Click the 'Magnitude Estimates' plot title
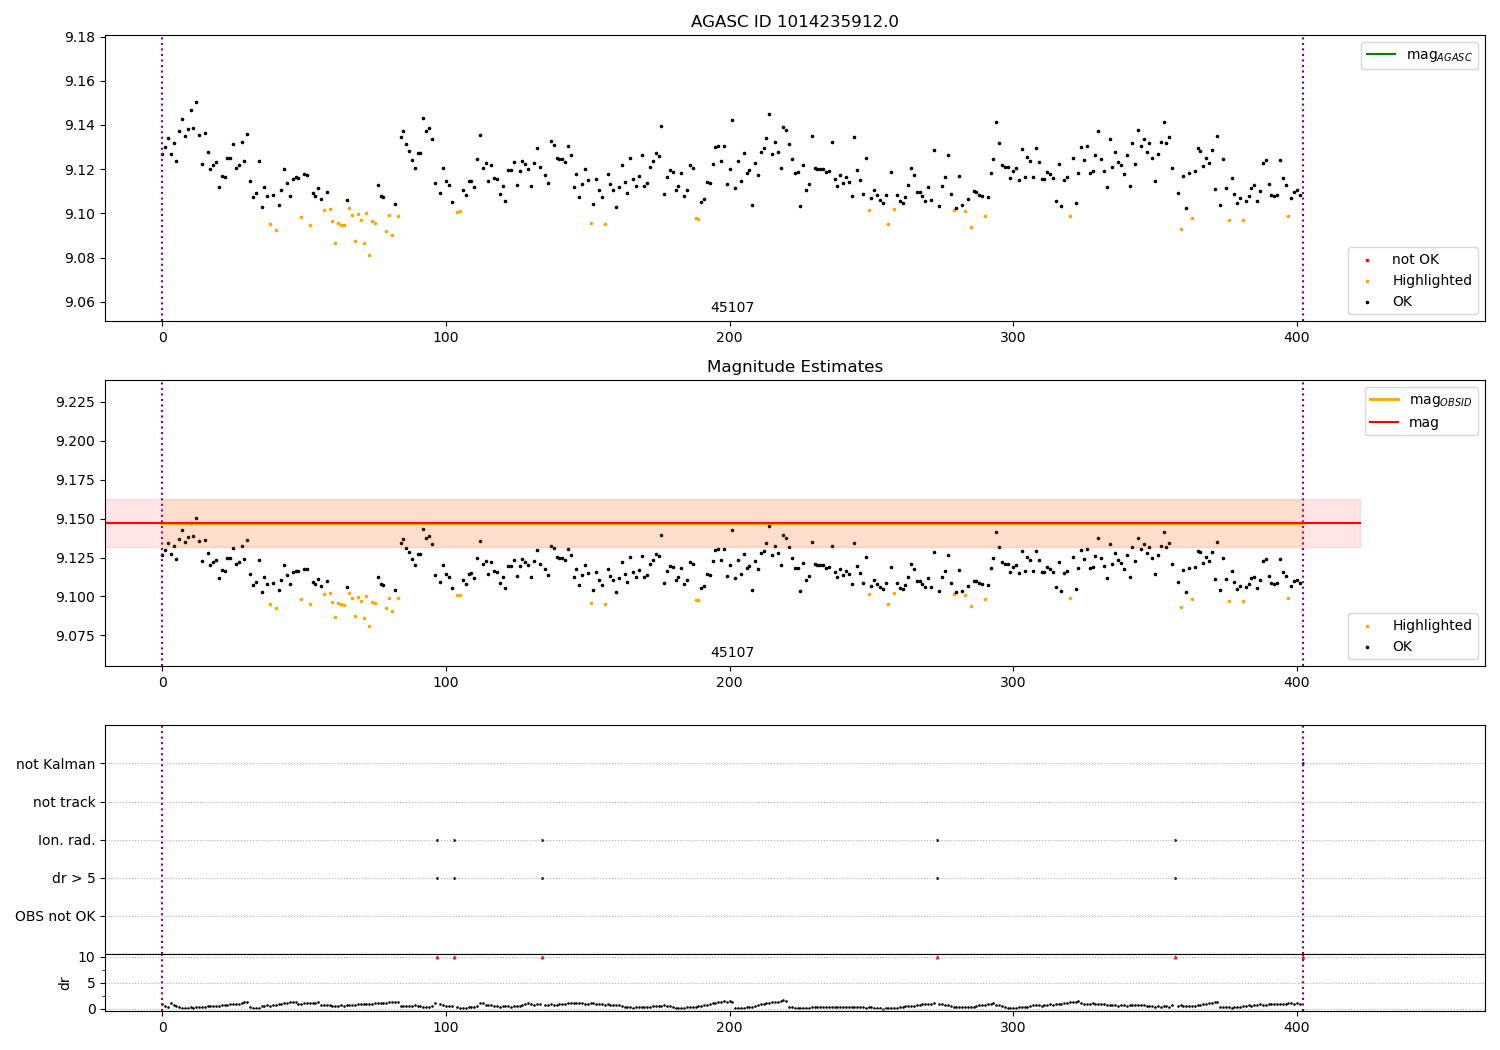Screen dimensions: 1500x1050 [x=795, y=367]
